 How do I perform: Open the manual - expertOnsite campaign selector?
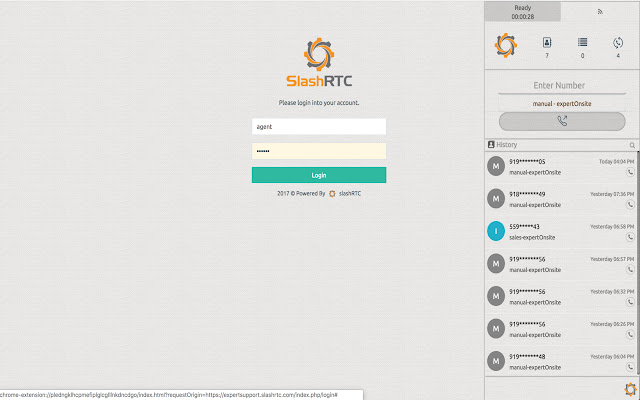point(562,104)
